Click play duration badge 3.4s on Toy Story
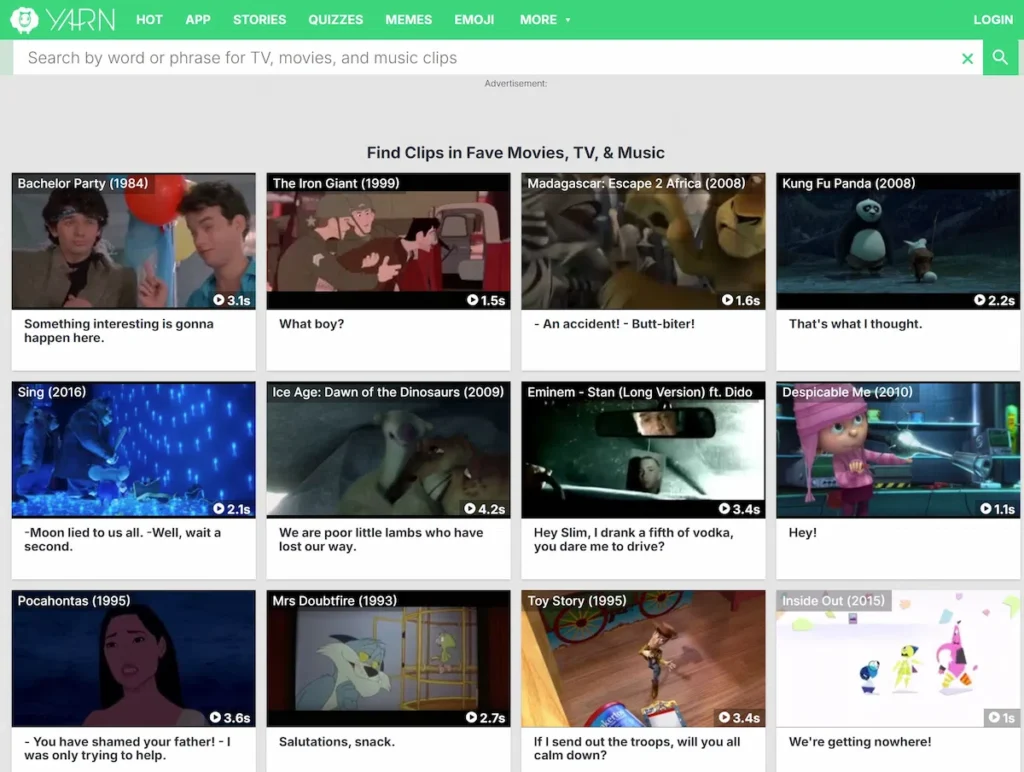The height and width of the screenshot is (772, 1024). click(740, 718)
